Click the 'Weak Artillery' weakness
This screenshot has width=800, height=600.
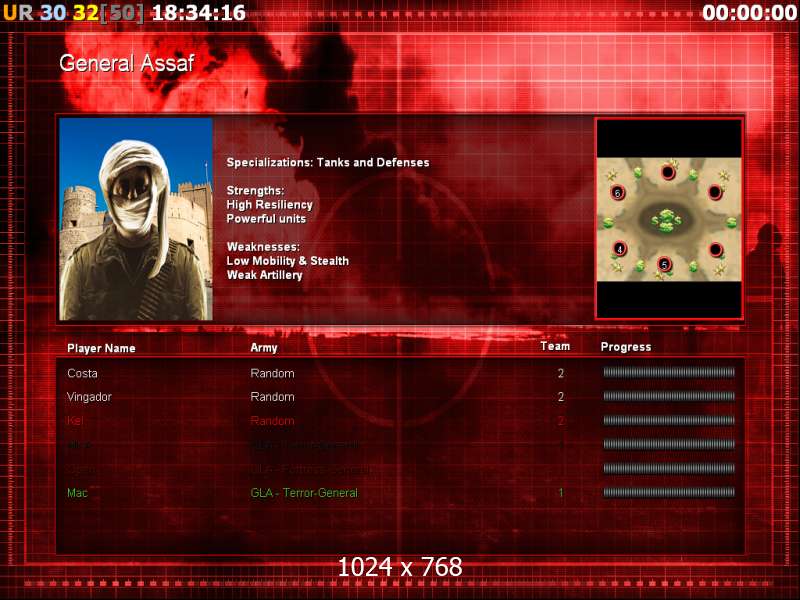click(264, 275)
